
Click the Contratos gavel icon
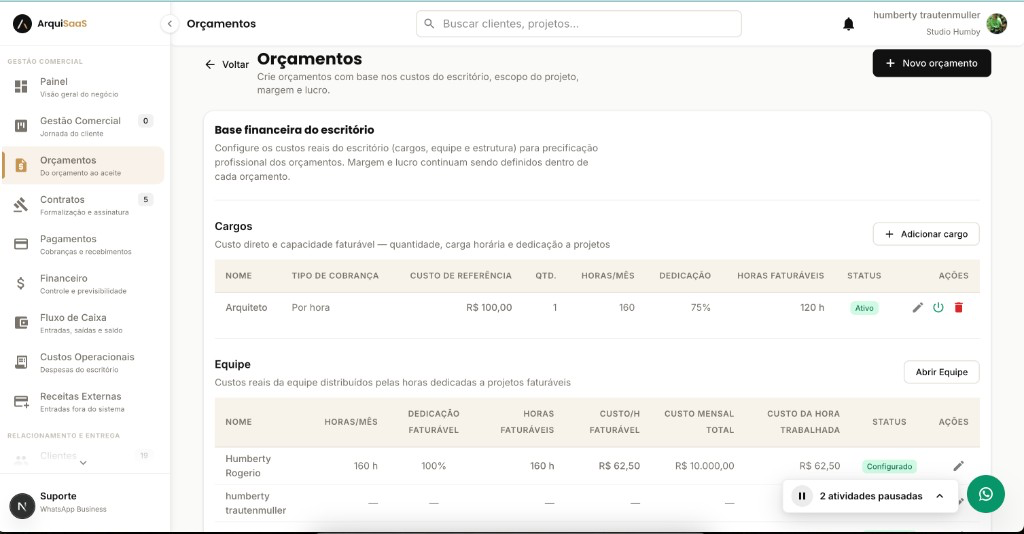pyautogui.click(x=21, y=205)
